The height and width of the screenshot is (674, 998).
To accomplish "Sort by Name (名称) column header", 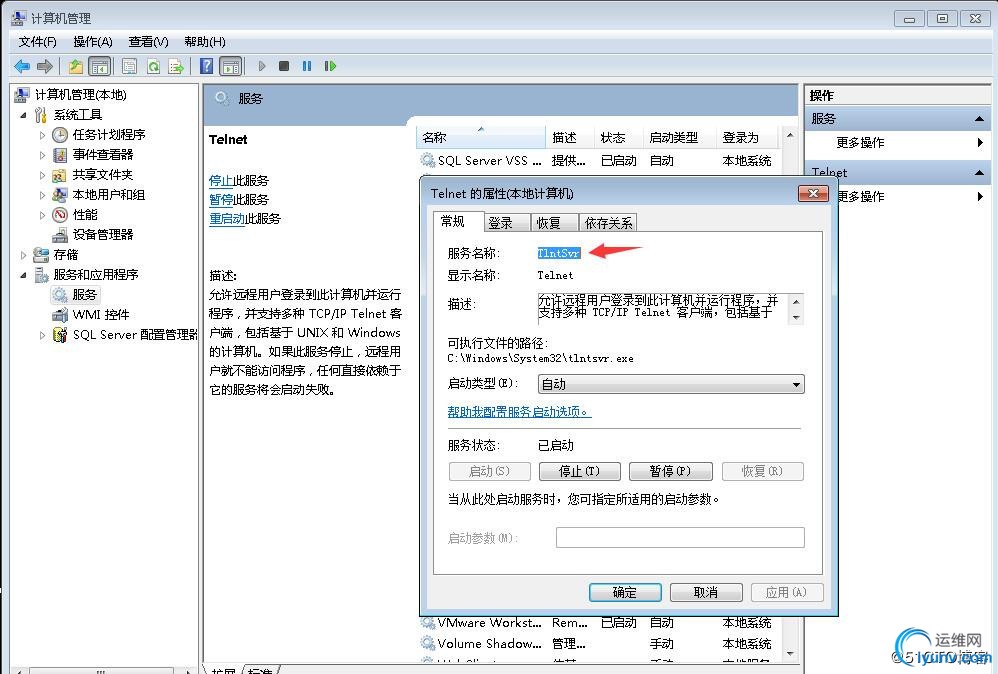I will coord(481,137).
